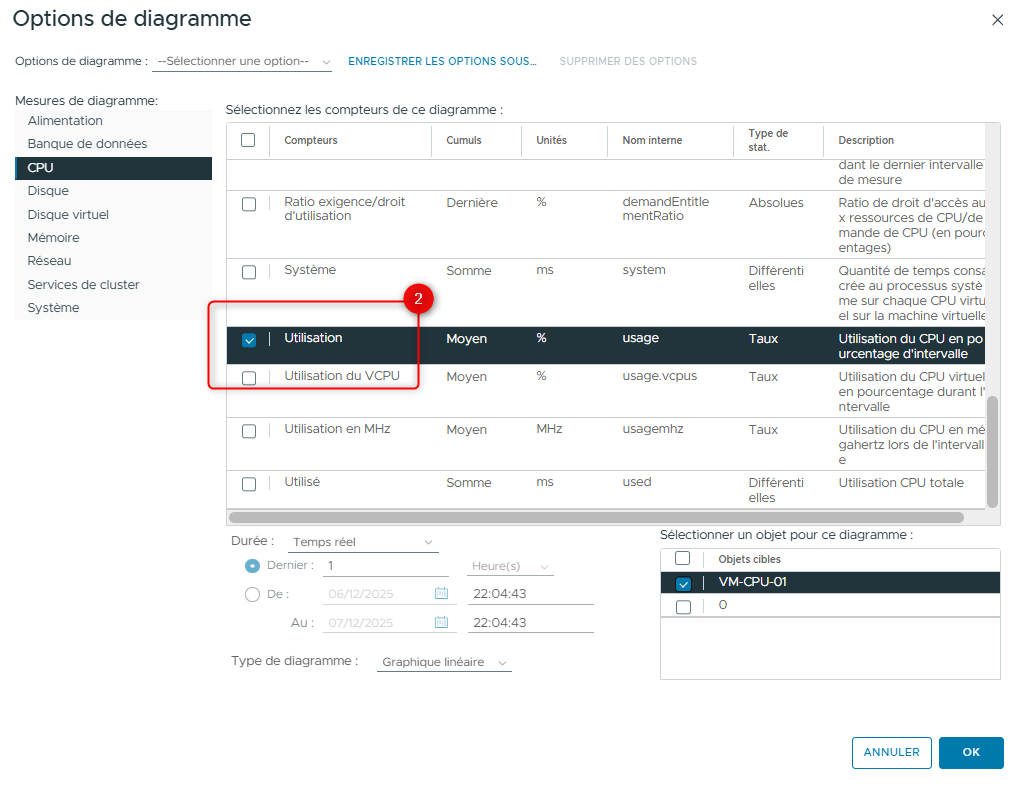Choose Disque virtuel measure category
Screen dimensions: 1020x792
point(68,214)
